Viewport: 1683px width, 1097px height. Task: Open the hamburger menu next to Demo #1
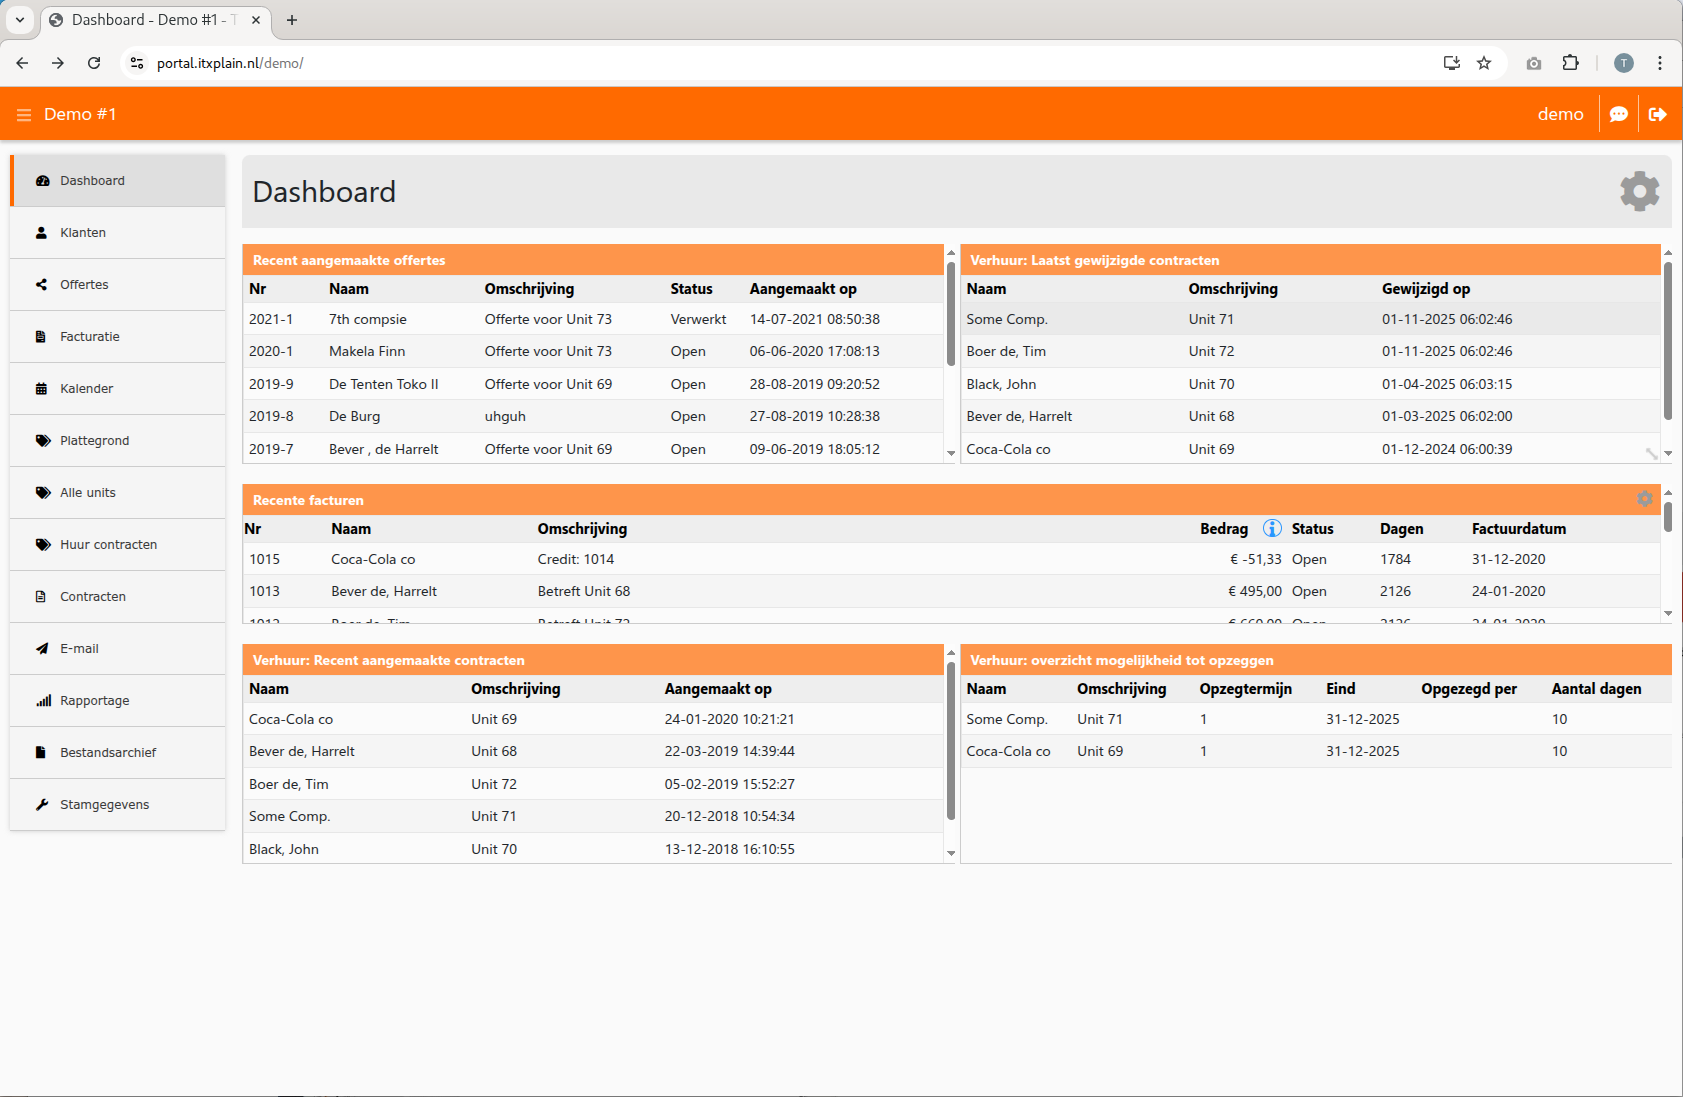24,115
